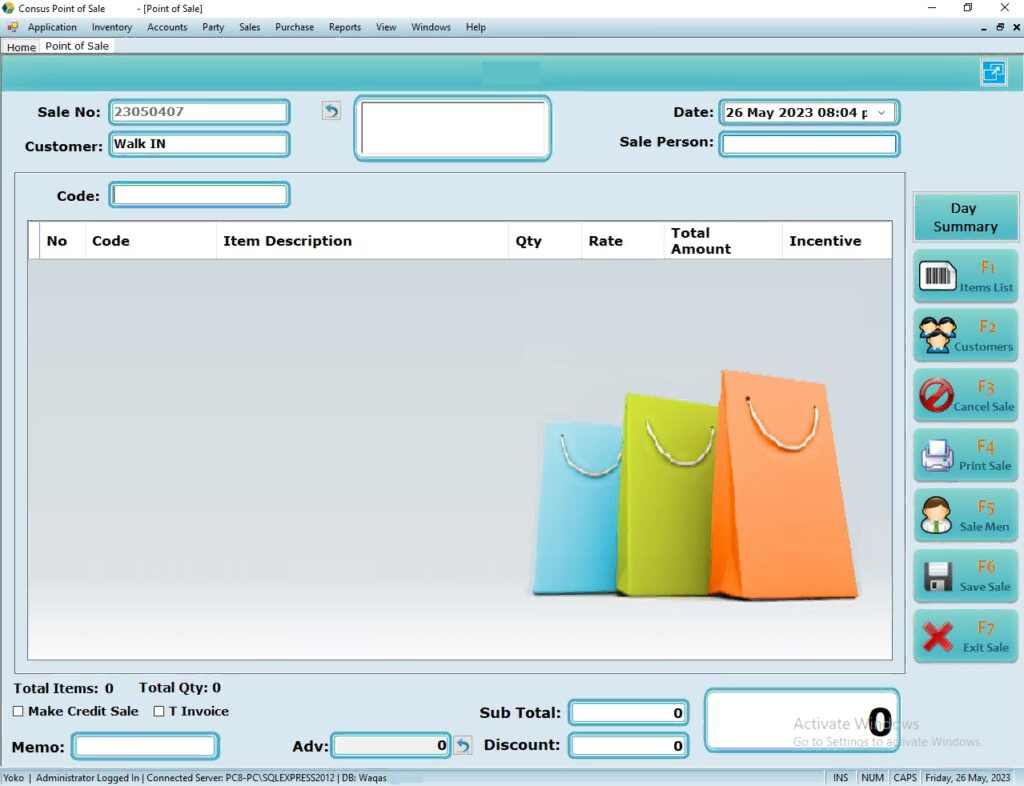
Task: Focus the Sale Person field
Action: (808, 144)
